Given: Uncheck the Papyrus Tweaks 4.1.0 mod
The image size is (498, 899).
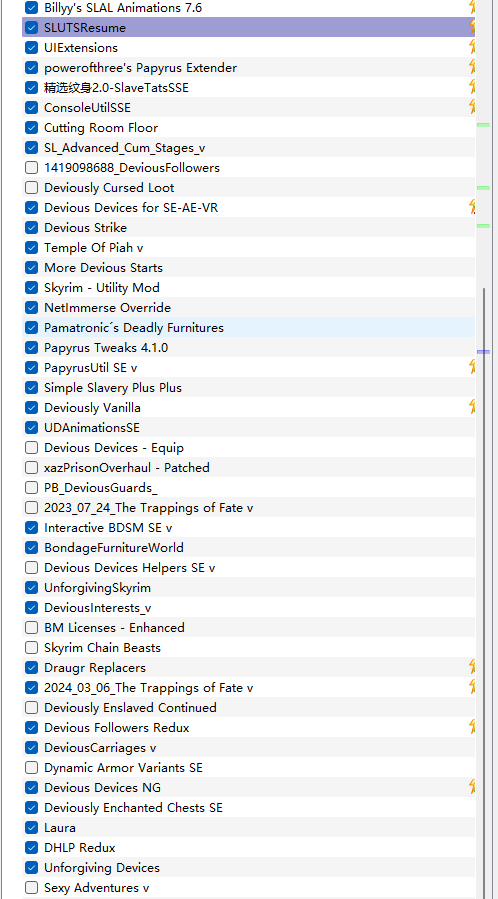Looking at the screenshot, I should pyautogui.click(x=32, y=347).
